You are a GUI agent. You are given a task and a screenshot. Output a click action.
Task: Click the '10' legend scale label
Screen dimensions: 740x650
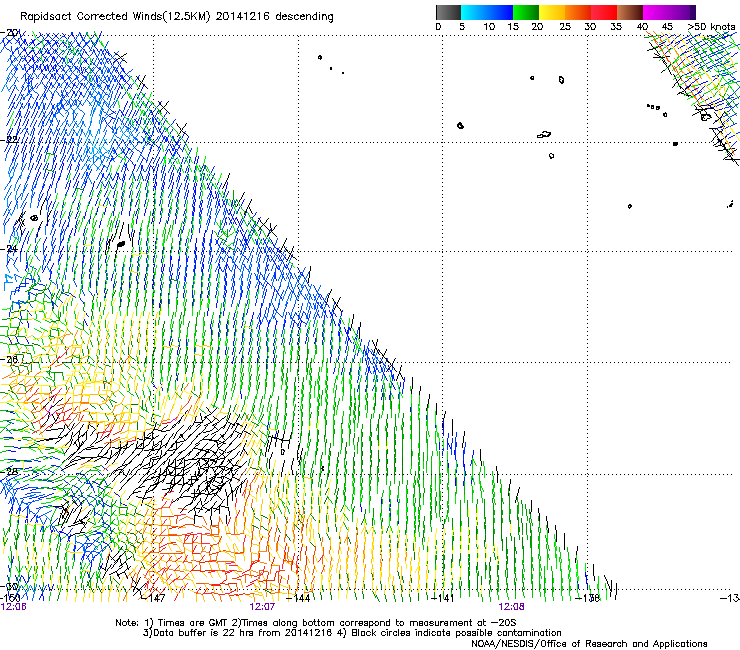(489, 27)
